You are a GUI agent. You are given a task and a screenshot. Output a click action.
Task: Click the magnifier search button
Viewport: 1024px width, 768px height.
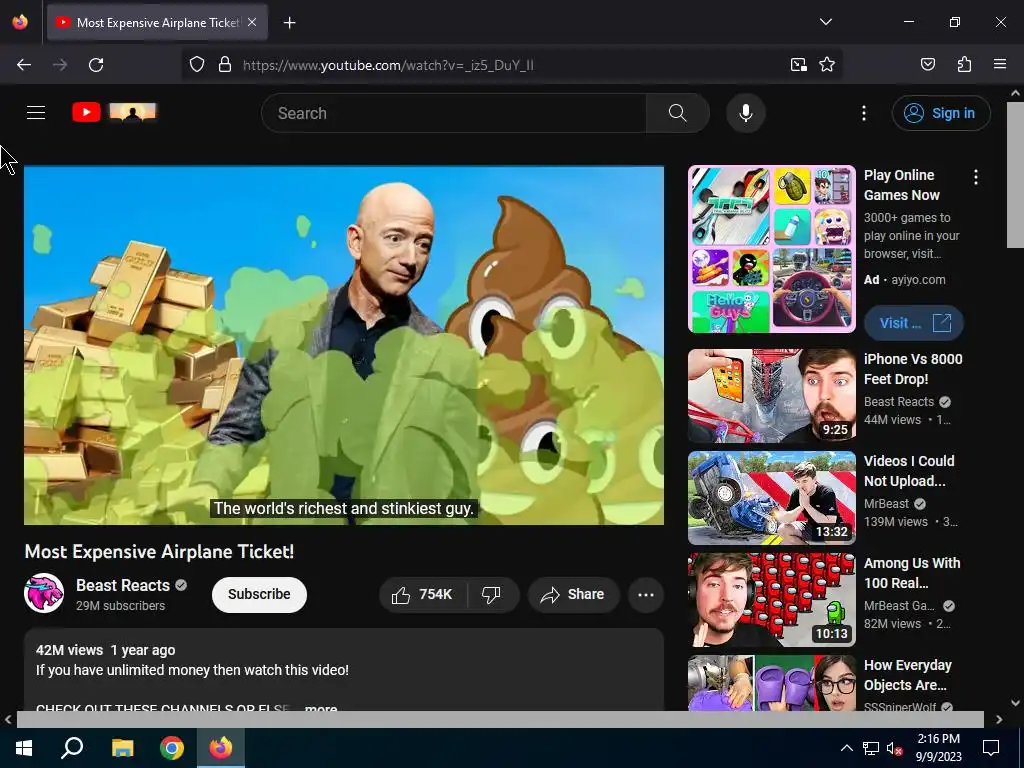[677, 113]
